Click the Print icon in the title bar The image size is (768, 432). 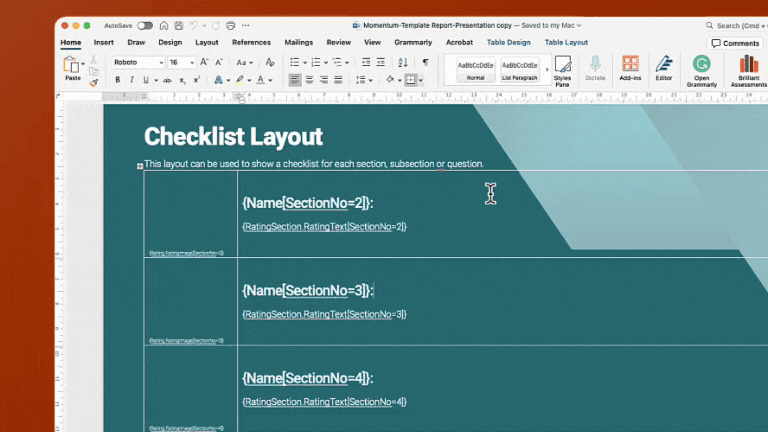[230, 25]
